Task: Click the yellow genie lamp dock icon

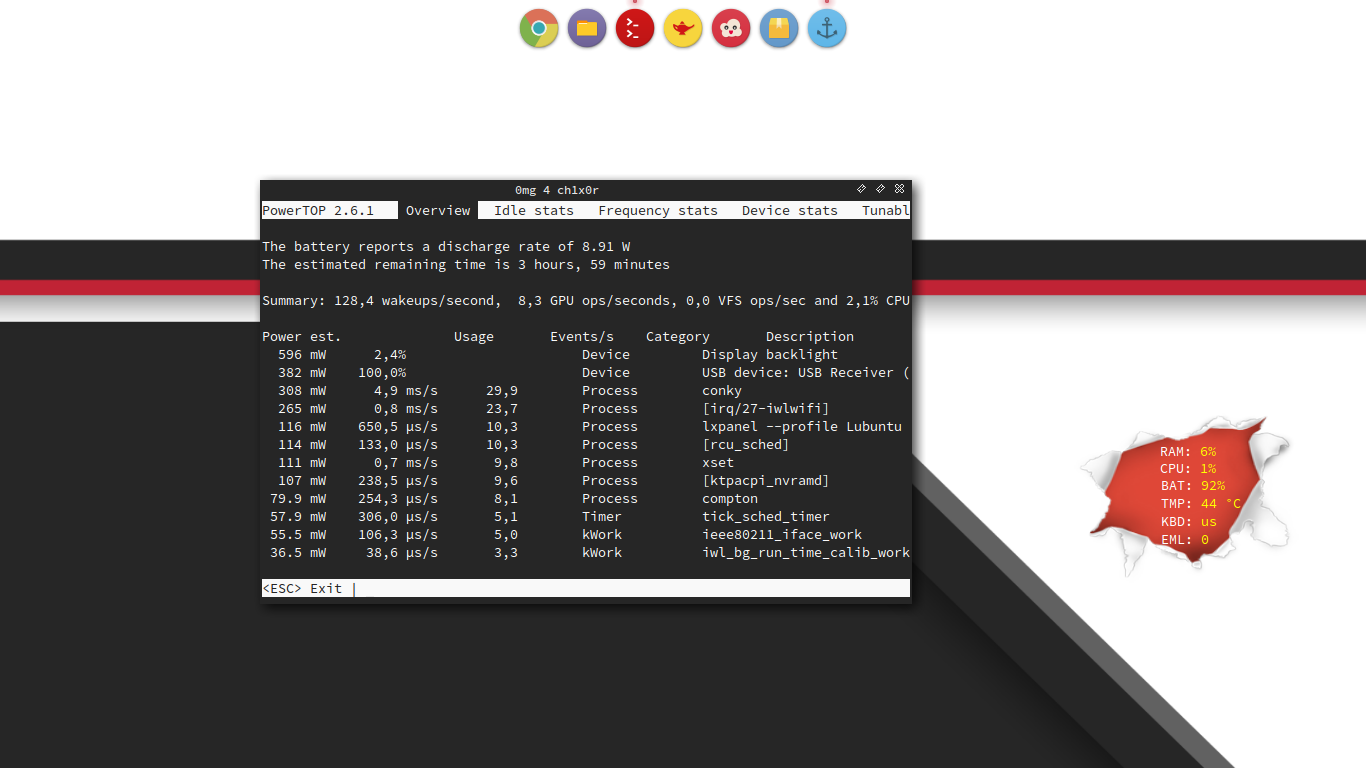Action: [683, 28]
